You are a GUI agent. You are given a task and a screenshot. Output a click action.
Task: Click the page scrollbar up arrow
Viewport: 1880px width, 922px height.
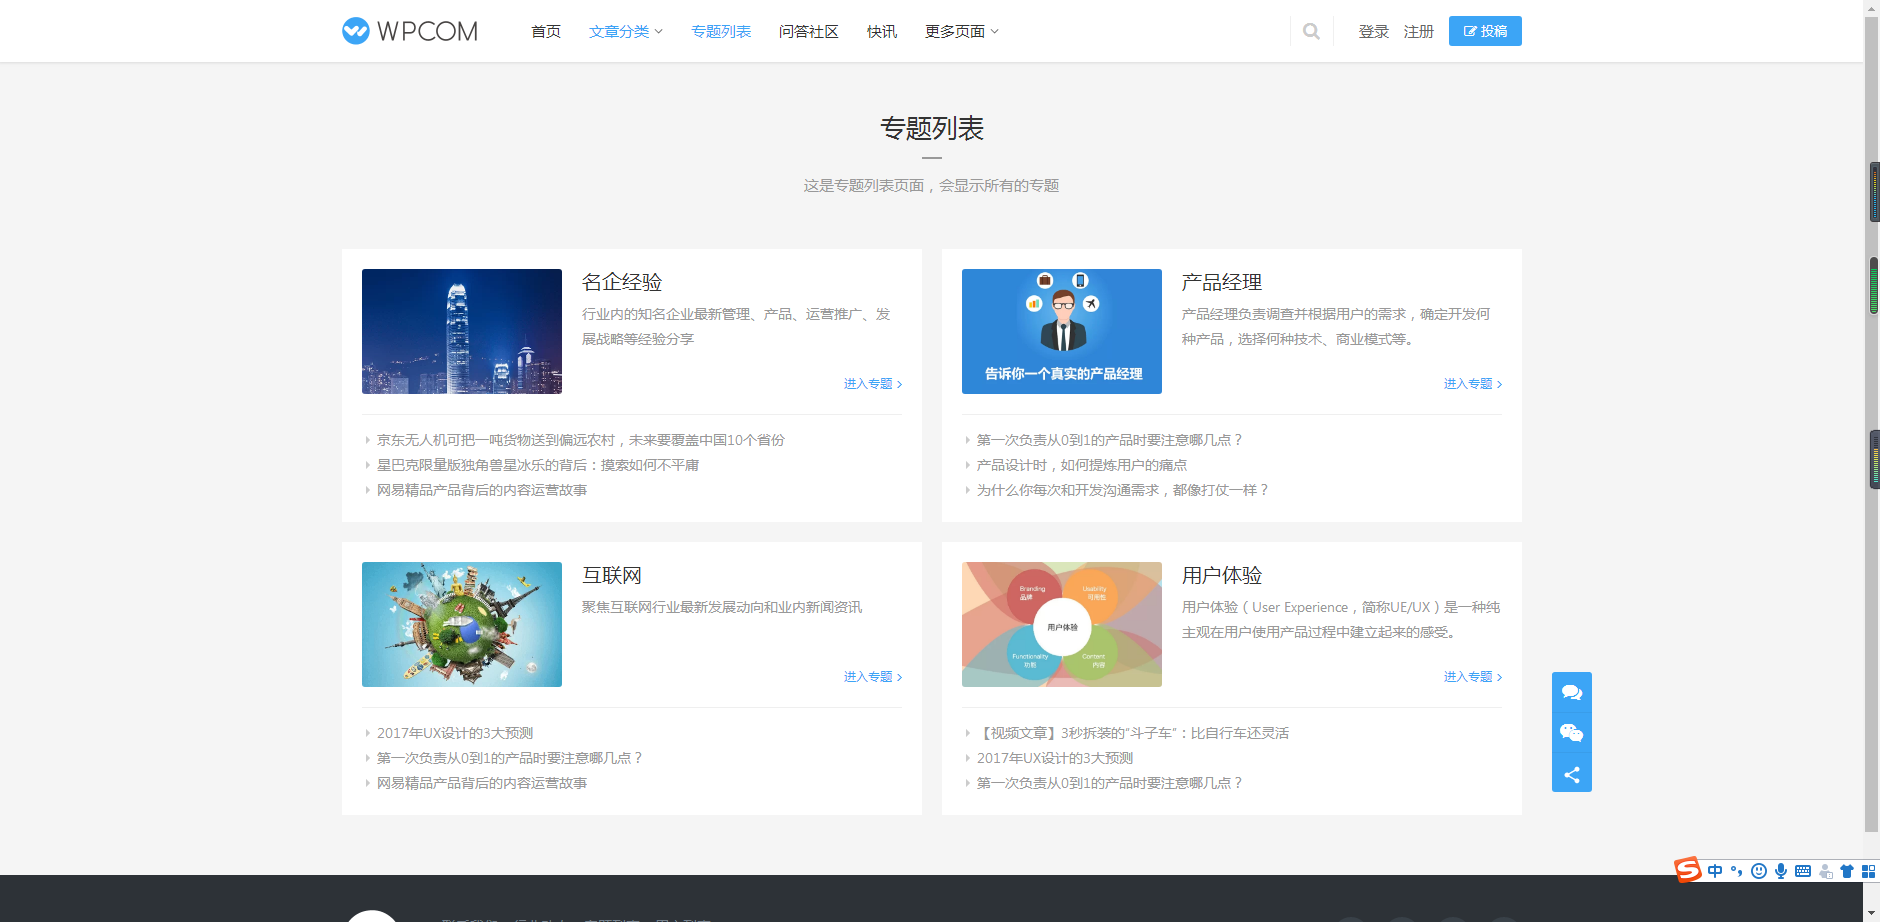point(1872,7)
